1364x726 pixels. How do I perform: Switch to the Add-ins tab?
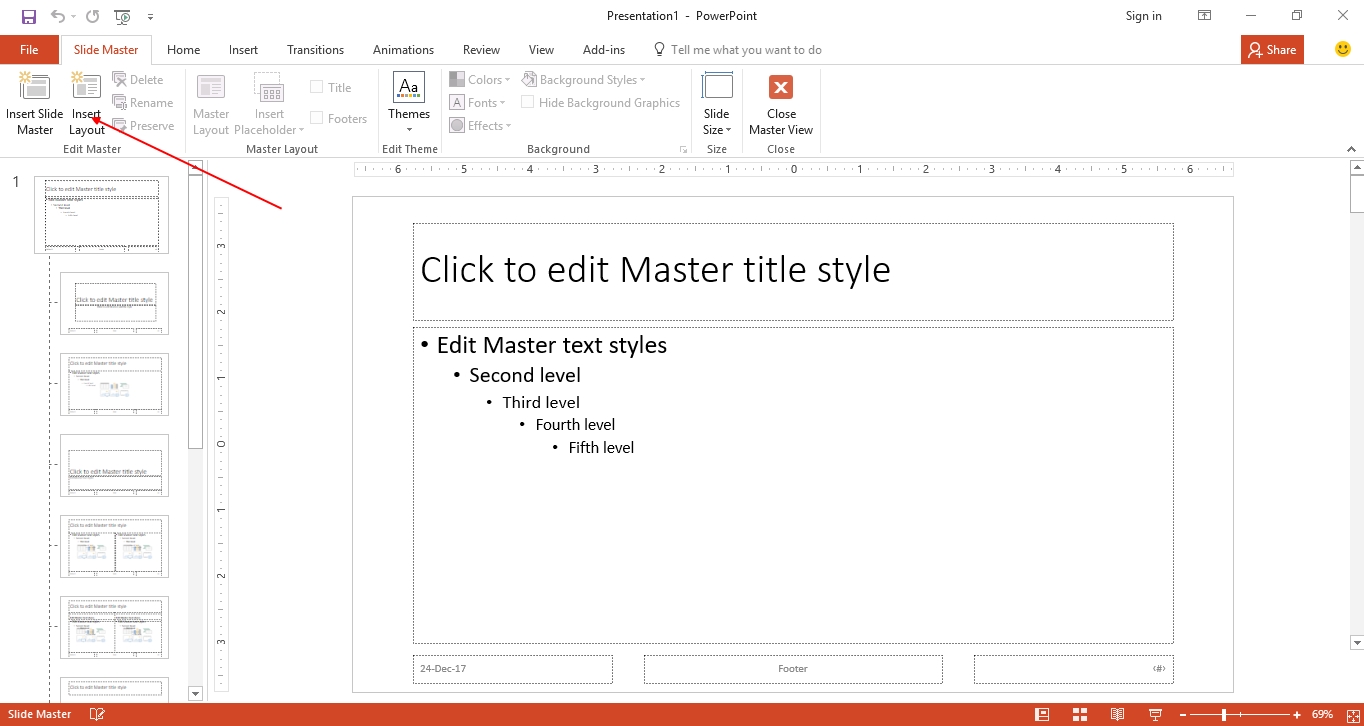click(x=604, y=50)
